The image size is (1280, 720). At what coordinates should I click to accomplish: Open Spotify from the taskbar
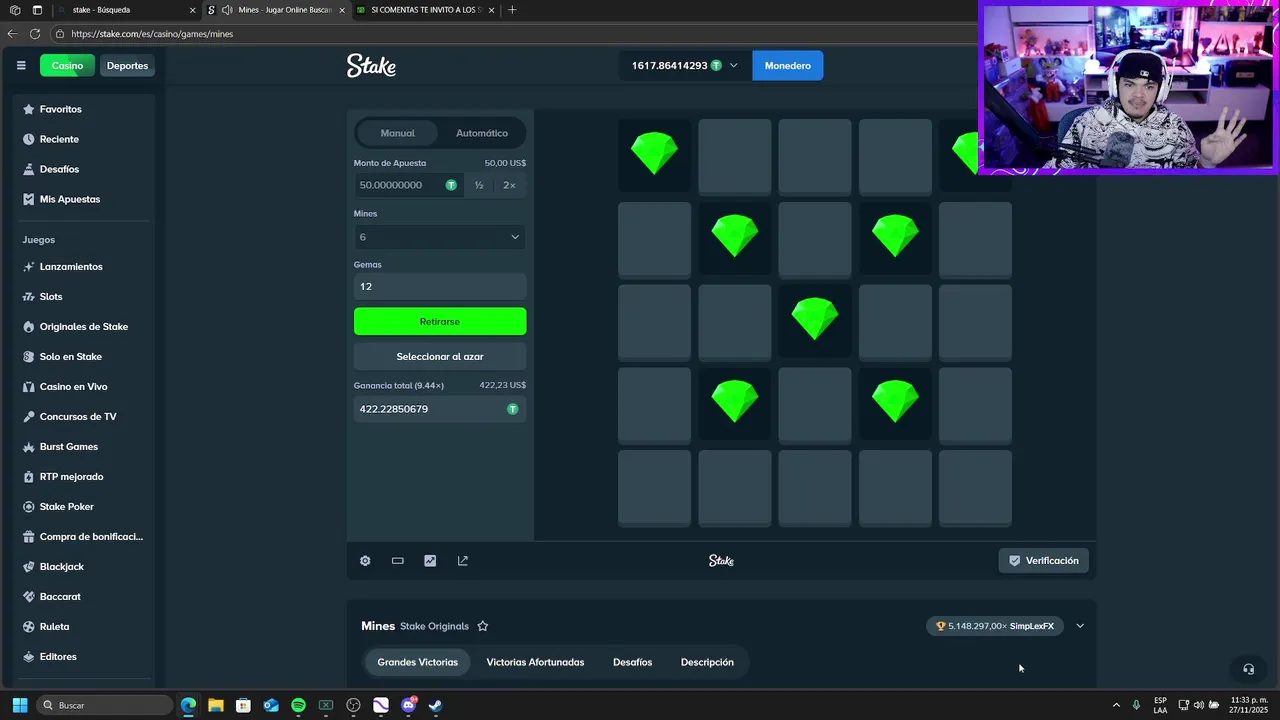(298, 705)
